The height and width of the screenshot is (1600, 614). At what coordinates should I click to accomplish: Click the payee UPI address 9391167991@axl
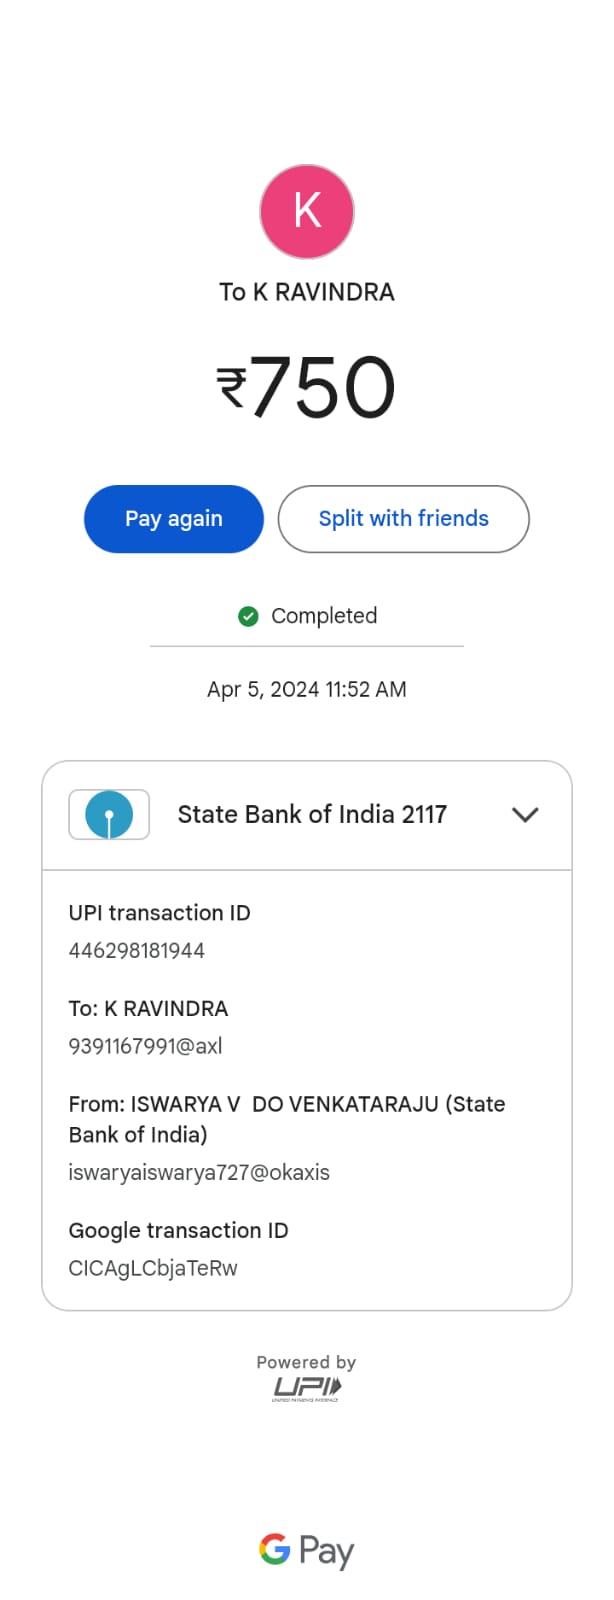click(146, 1047)
